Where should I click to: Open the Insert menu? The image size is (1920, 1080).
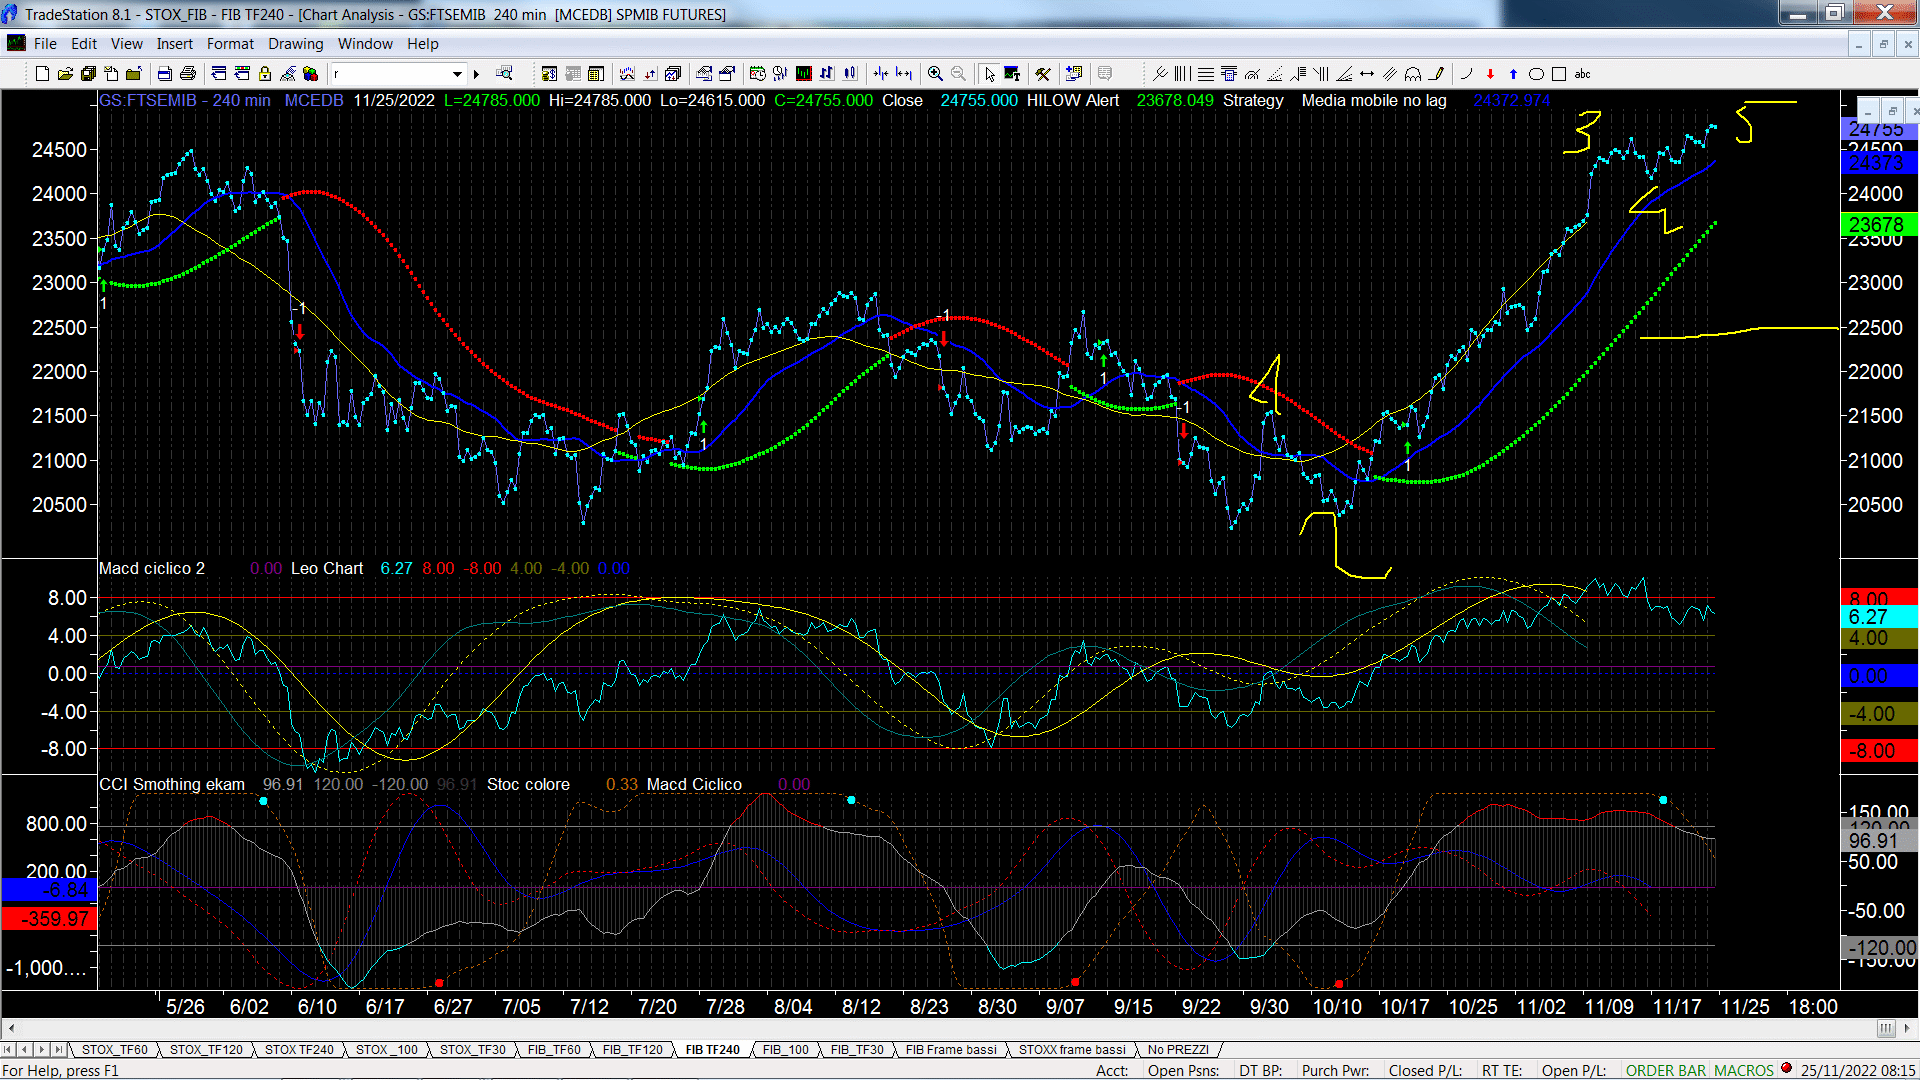click(x=174, y=44)
